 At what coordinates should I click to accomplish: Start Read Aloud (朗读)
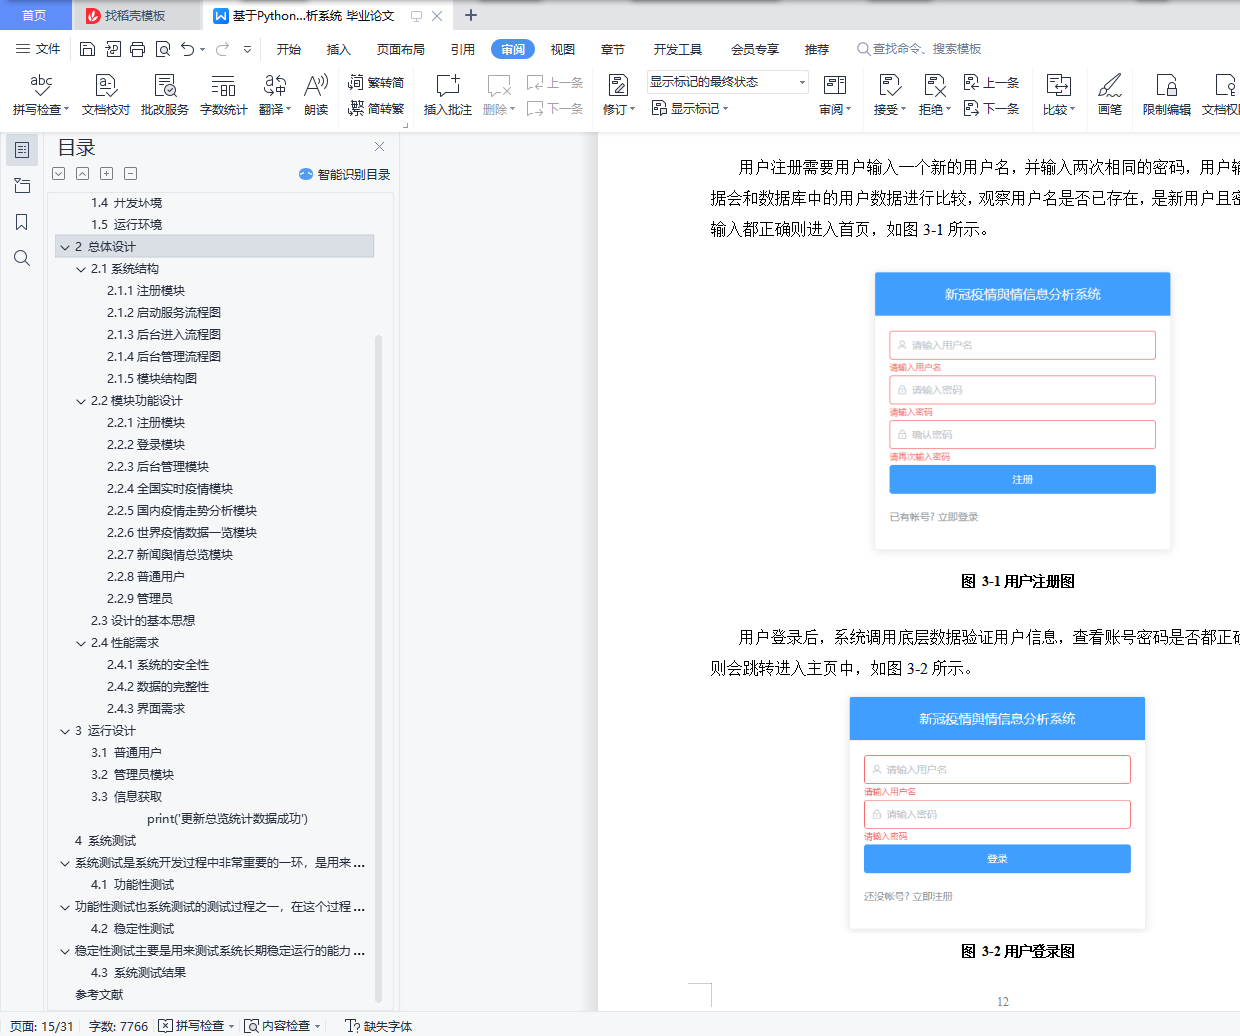316,95
